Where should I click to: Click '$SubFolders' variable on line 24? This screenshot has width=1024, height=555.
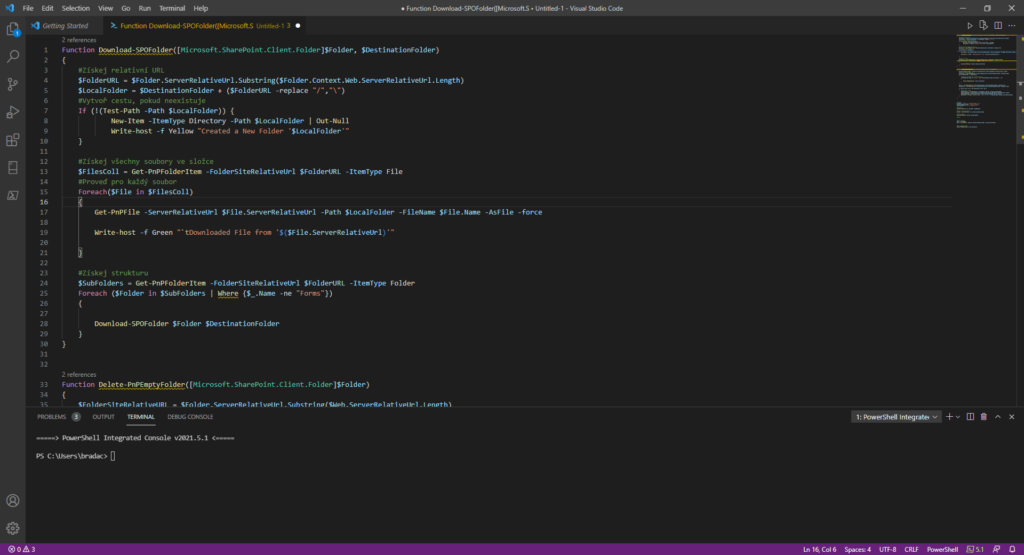101,283
